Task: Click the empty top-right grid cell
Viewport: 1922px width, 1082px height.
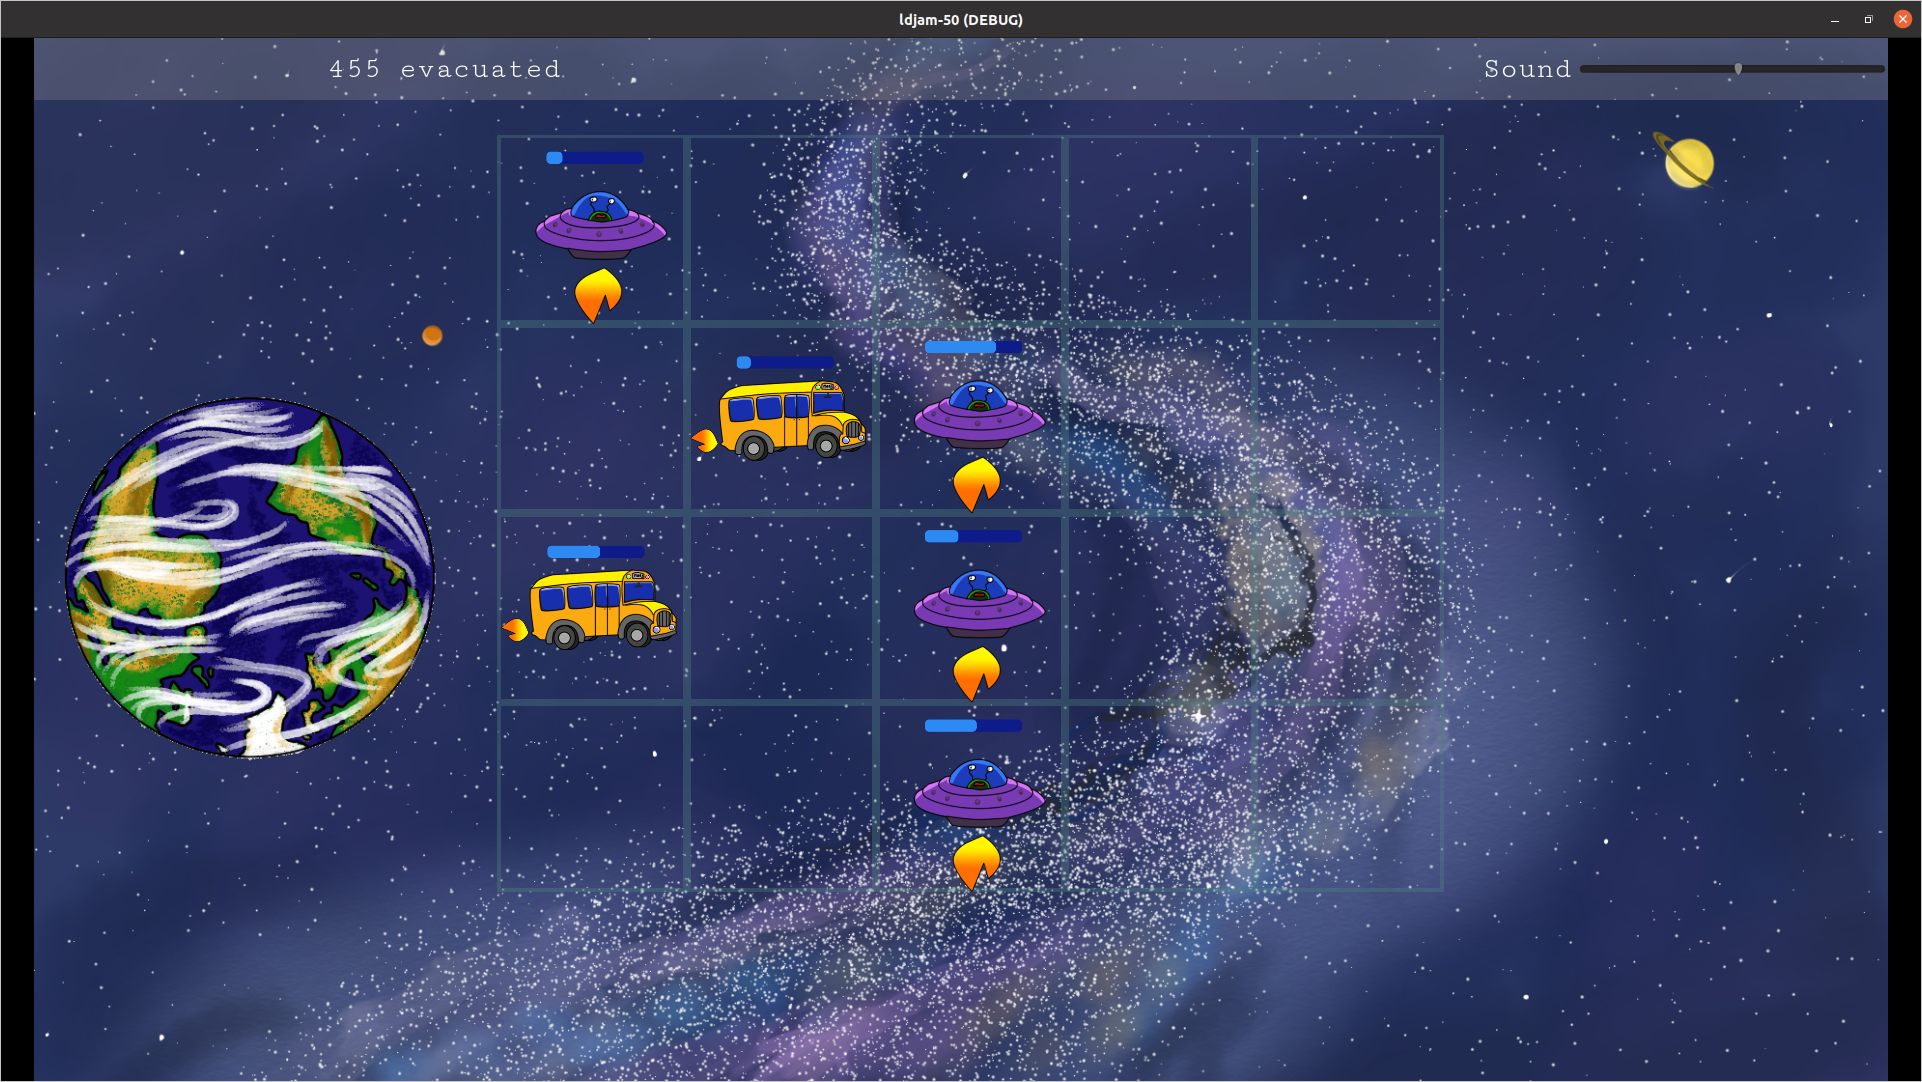Action: [1348, 229]
